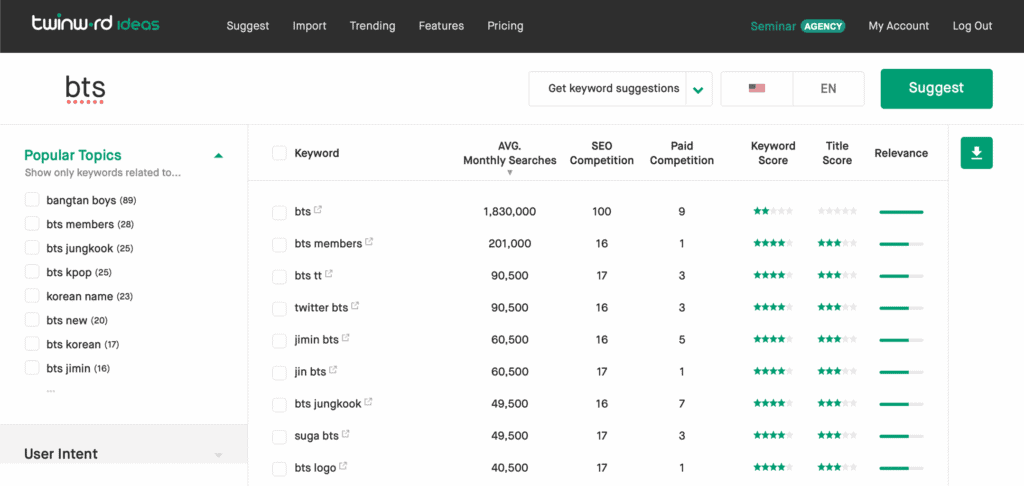The width and height of the screenshot is (1024, 486).
Task: Check the select-all Keyword checkbox
Action: (x=280, y=154)
